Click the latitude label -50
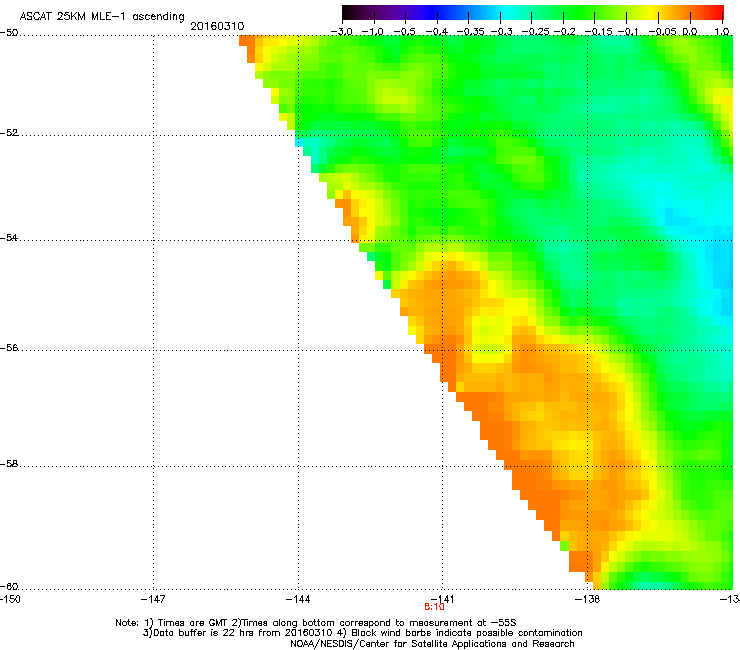Screen dimensions: 740x650 pyautogui.click(x=9, y=33)
